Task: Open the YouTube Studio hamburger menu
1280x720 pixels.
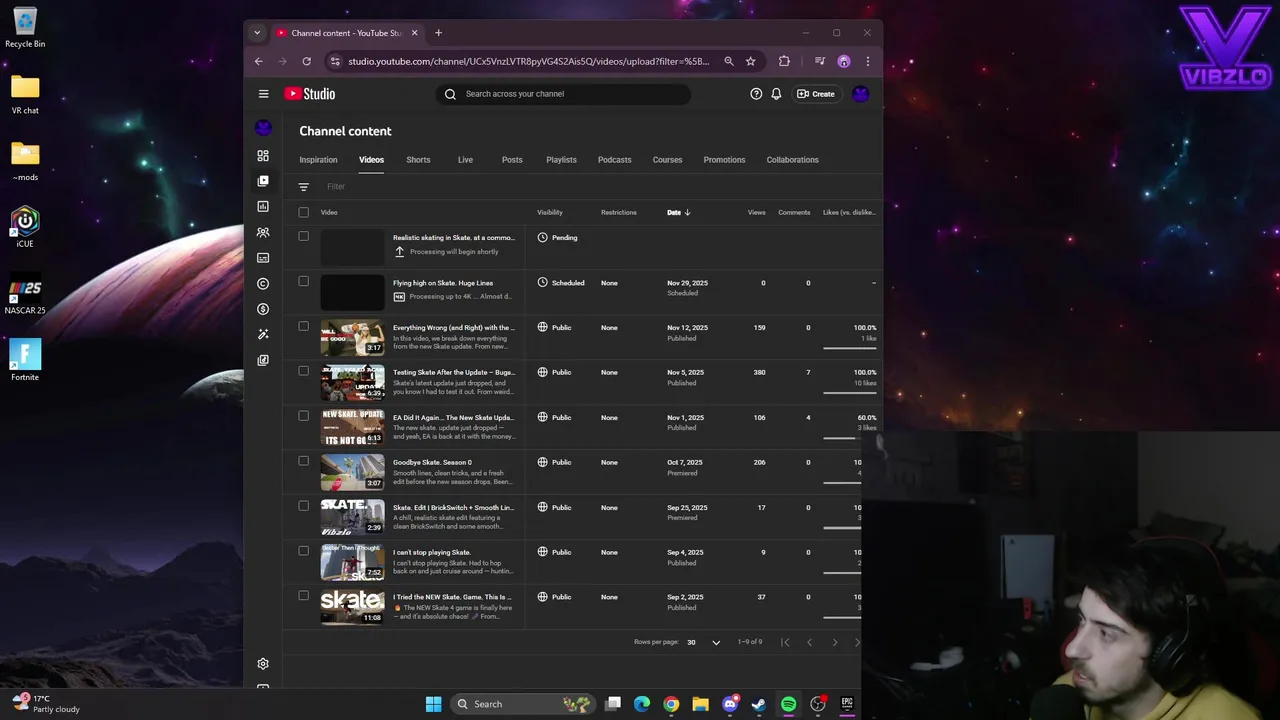Action: 263,94
